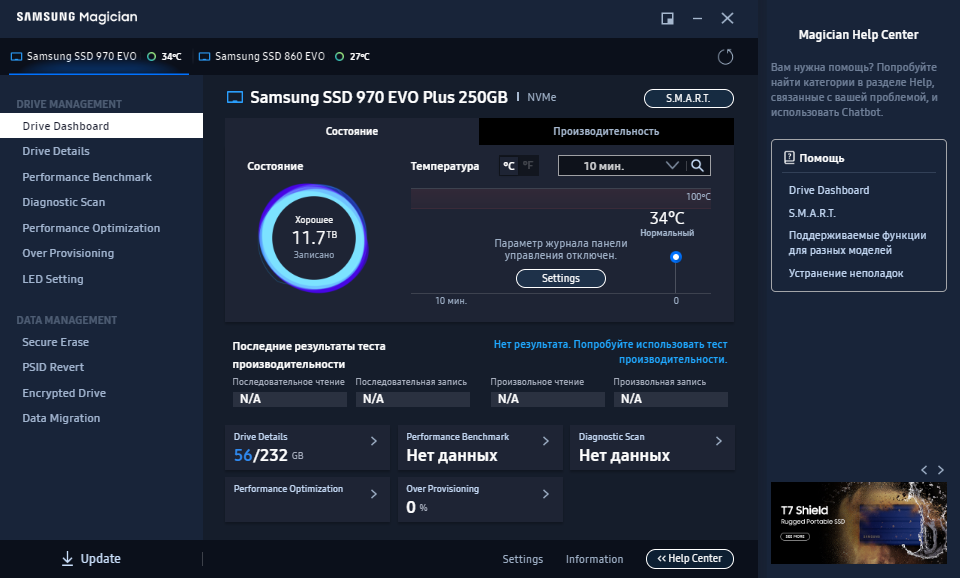Click the magnifier icon beside time dropdown
This screenshot has height=578, width=960.
tap(699, 166)
